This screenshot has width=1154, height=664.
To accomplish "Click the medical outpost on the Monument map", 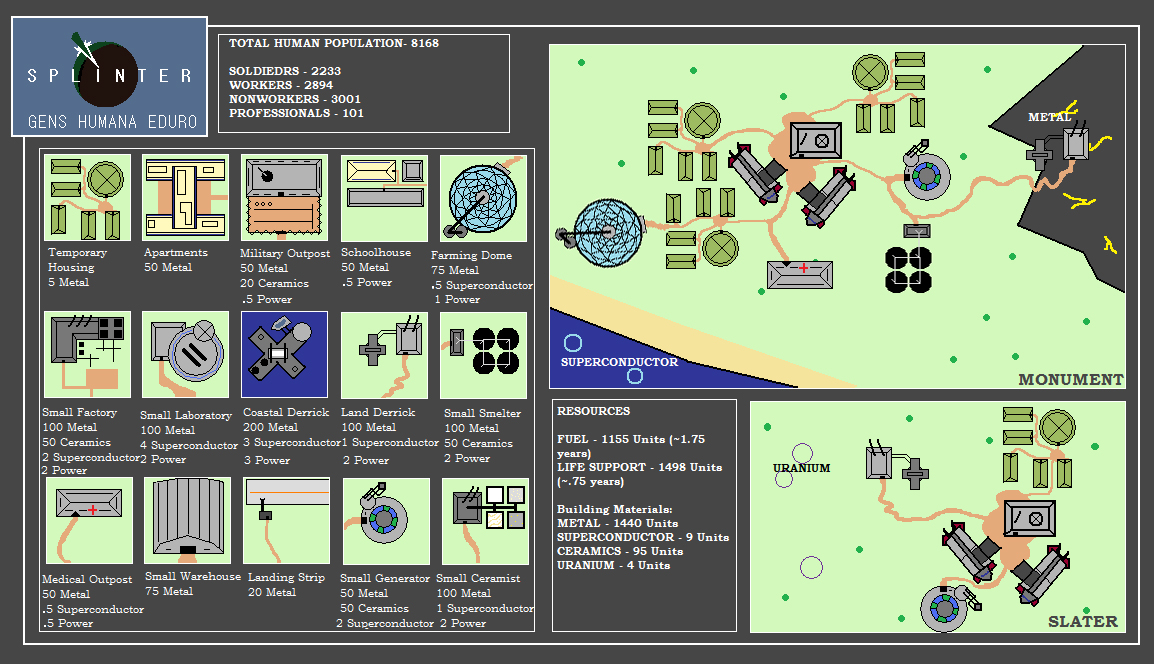I will (799, 275).
